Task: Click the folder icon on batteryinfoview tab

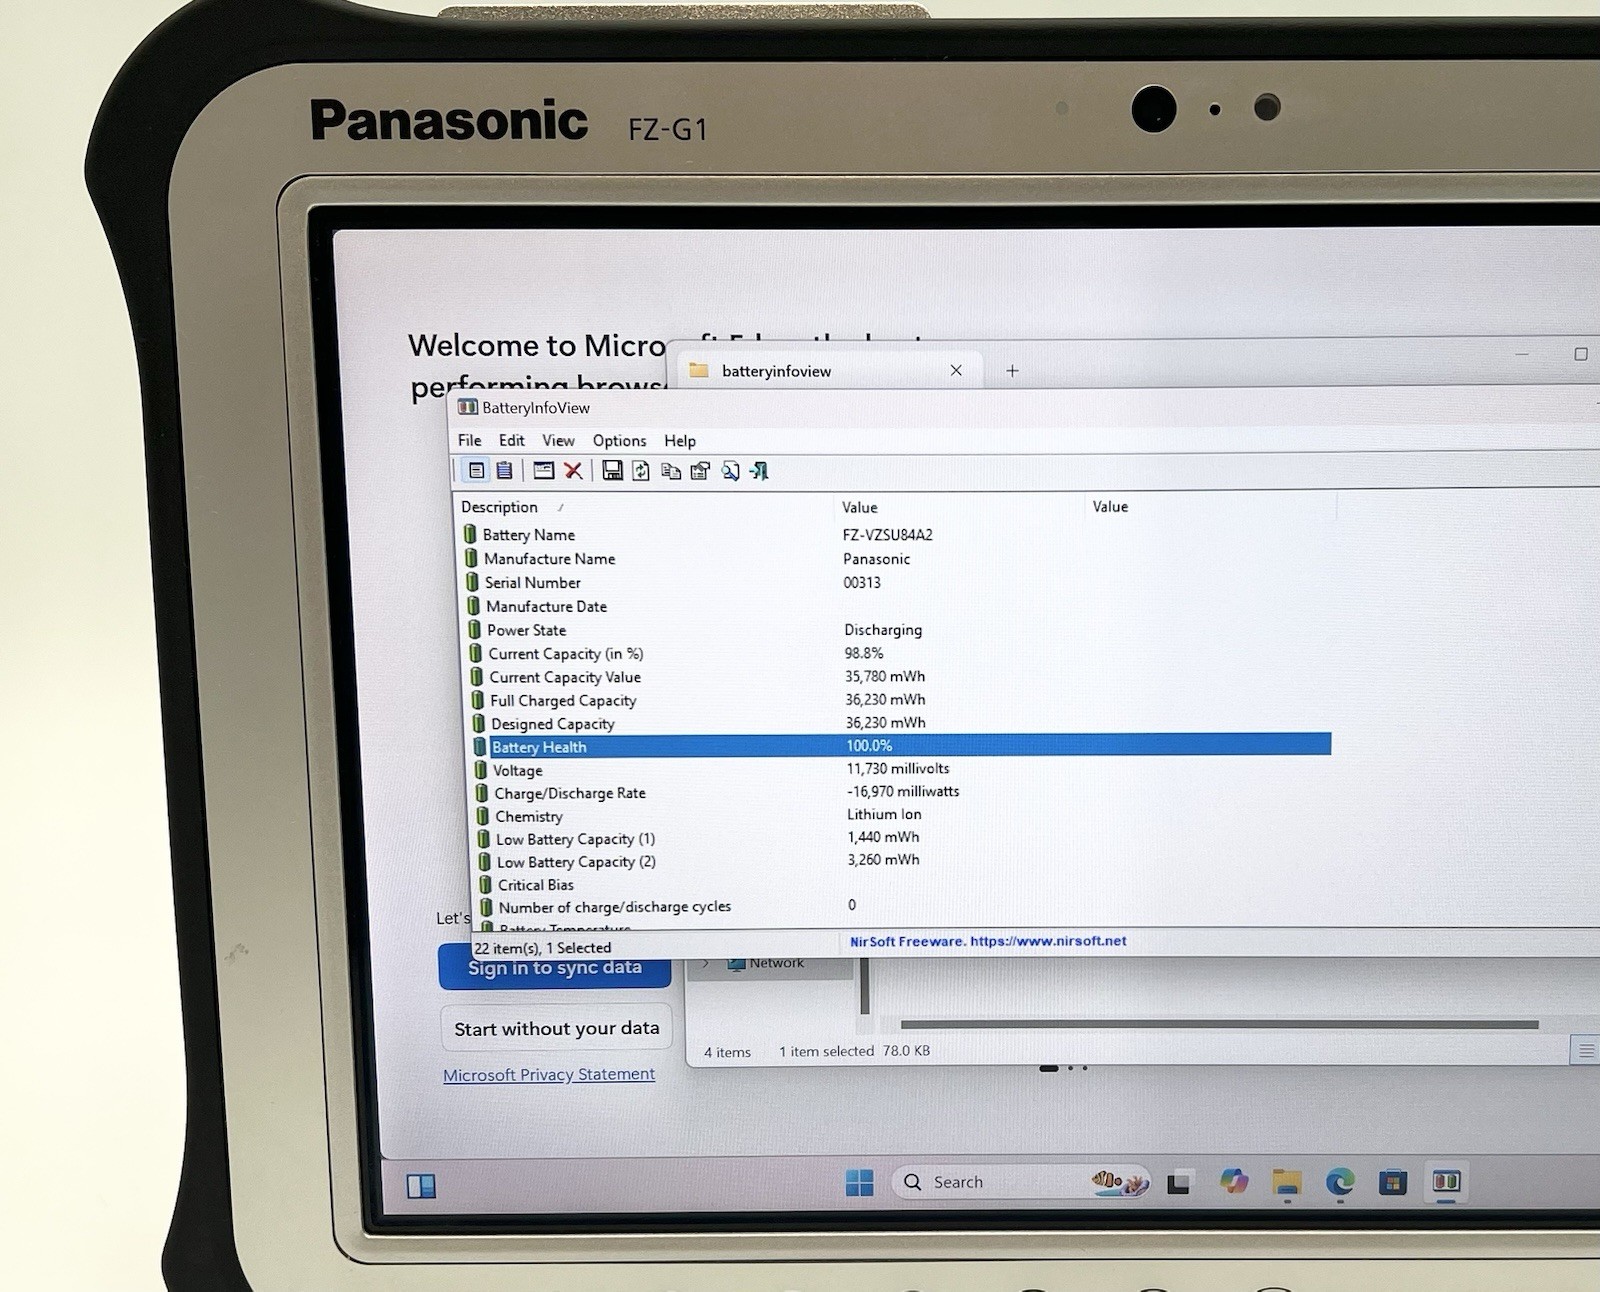Action: coord(699,371)
